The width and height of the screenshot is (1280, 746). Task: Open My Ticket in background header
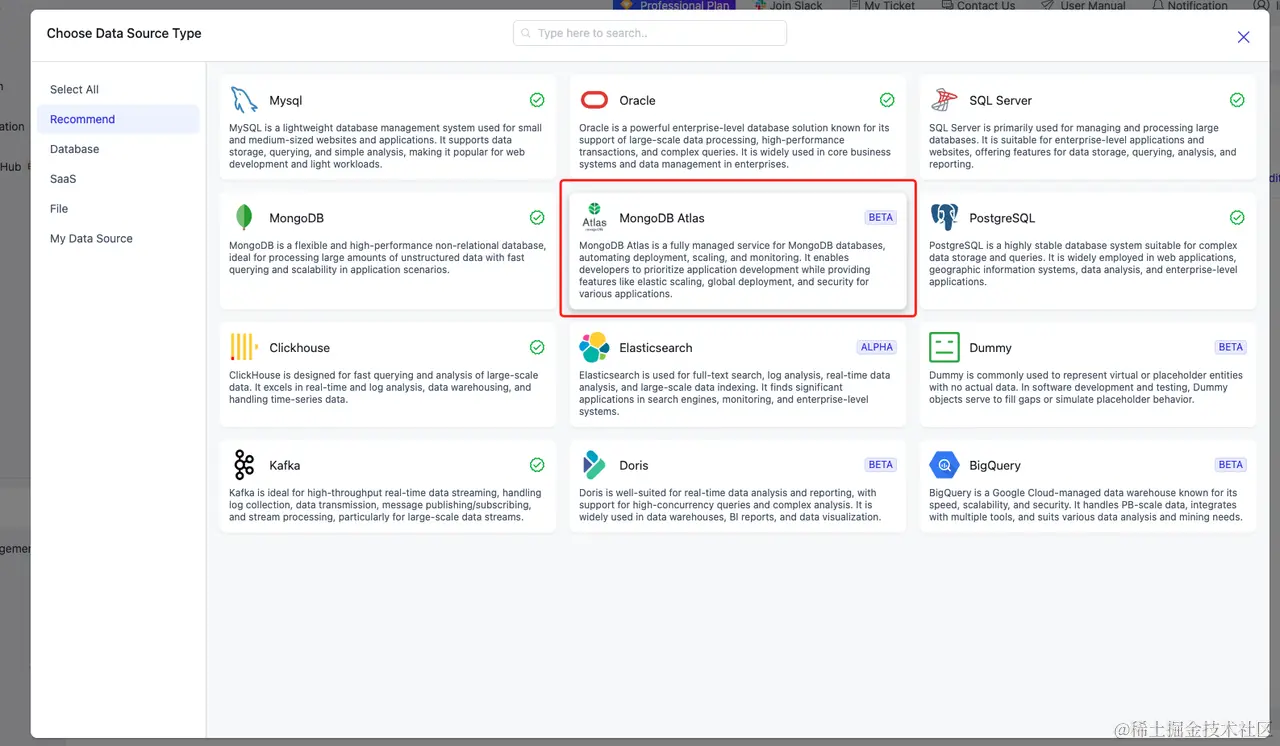880,5
